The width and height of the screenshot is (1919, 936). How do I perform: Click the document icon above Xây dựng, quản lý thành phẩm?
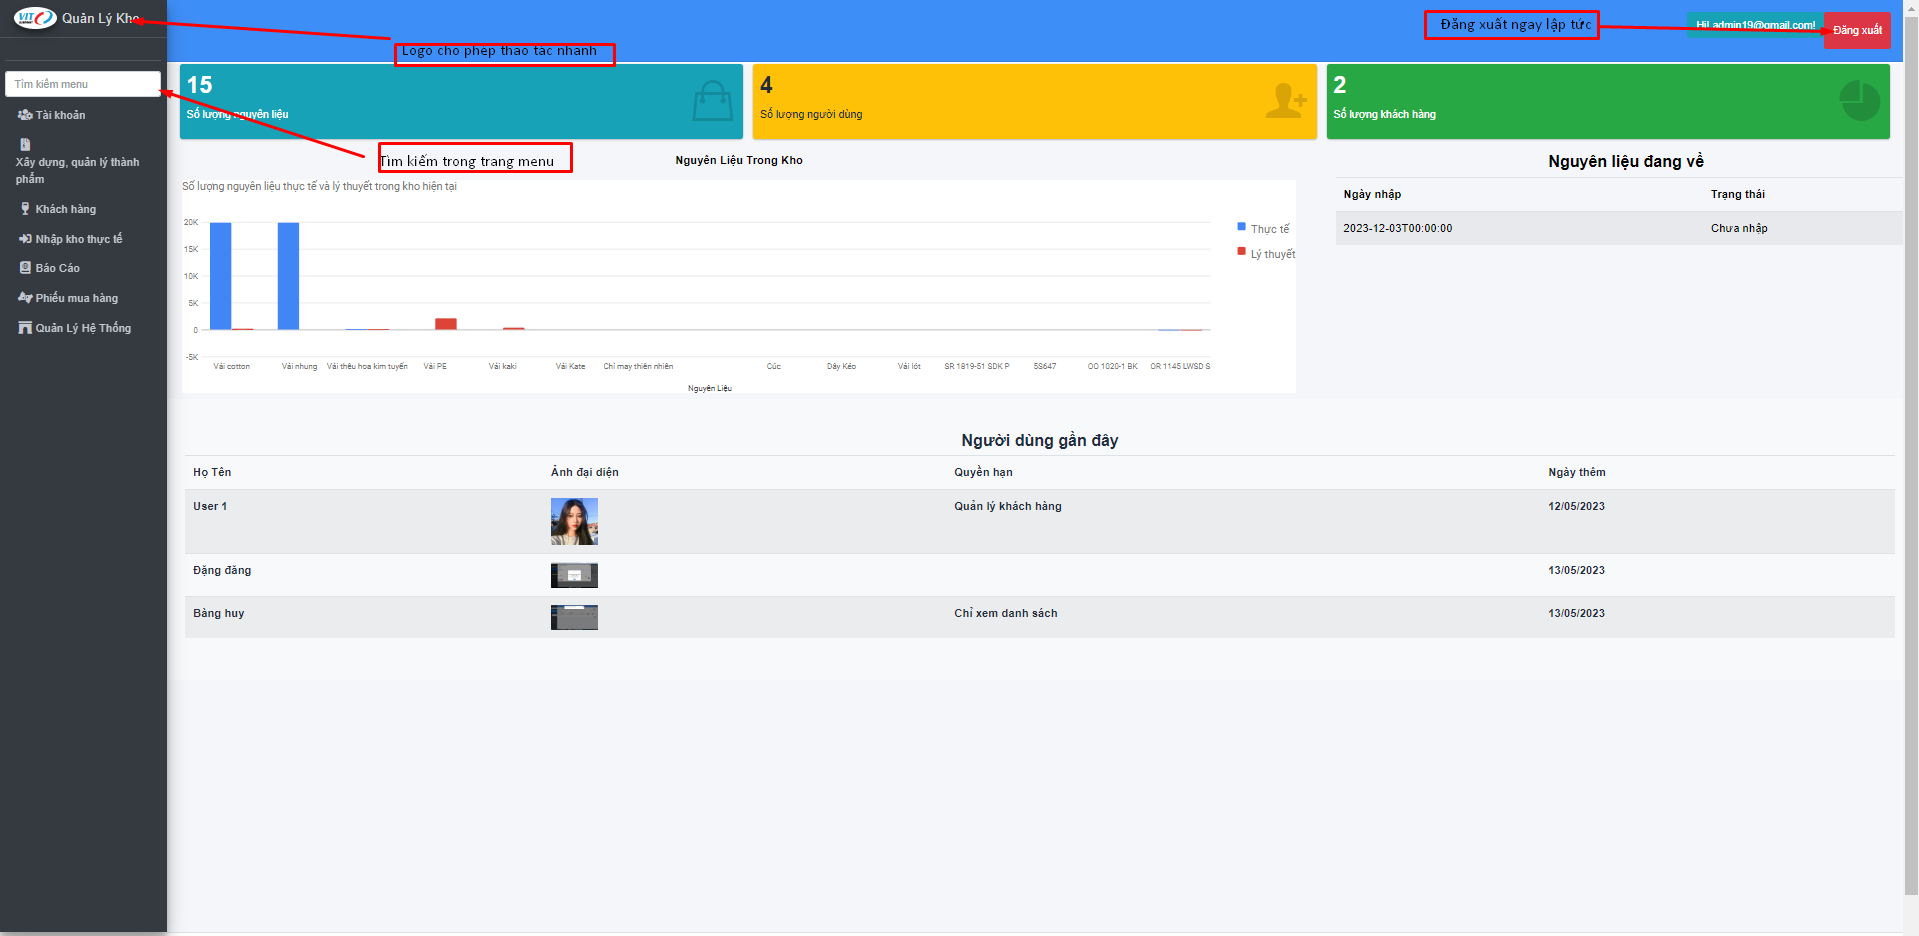[x=25, y=144]
